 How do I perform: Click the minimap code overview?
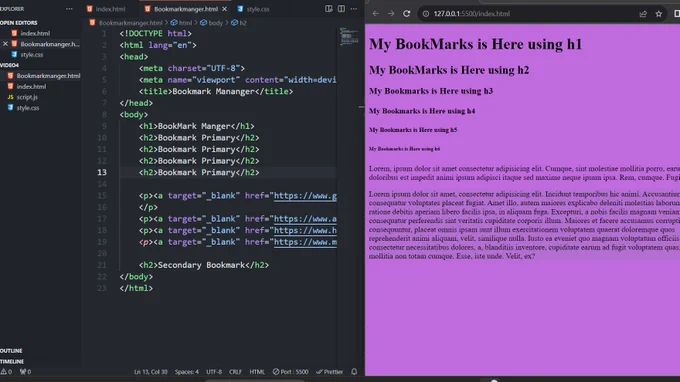pos(349,36)
